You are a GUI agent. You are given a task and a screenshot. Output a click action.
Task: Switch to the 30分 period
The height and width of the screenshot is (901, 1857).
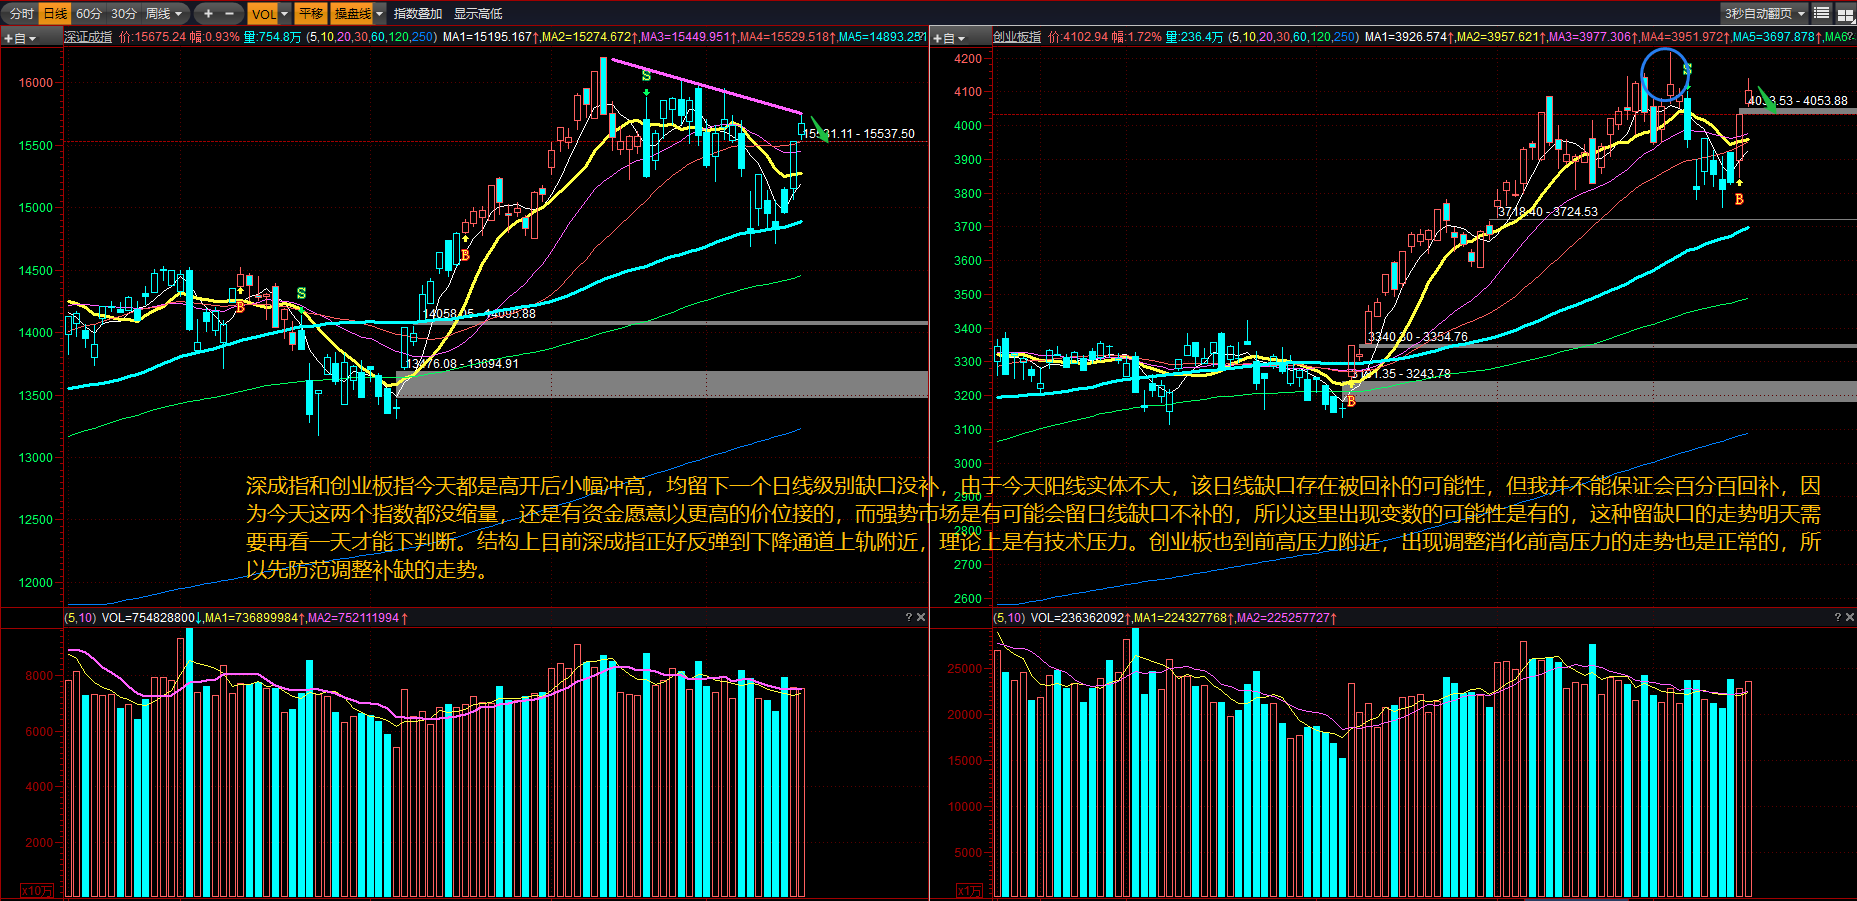pyautogui.click(x=124, y=13)
